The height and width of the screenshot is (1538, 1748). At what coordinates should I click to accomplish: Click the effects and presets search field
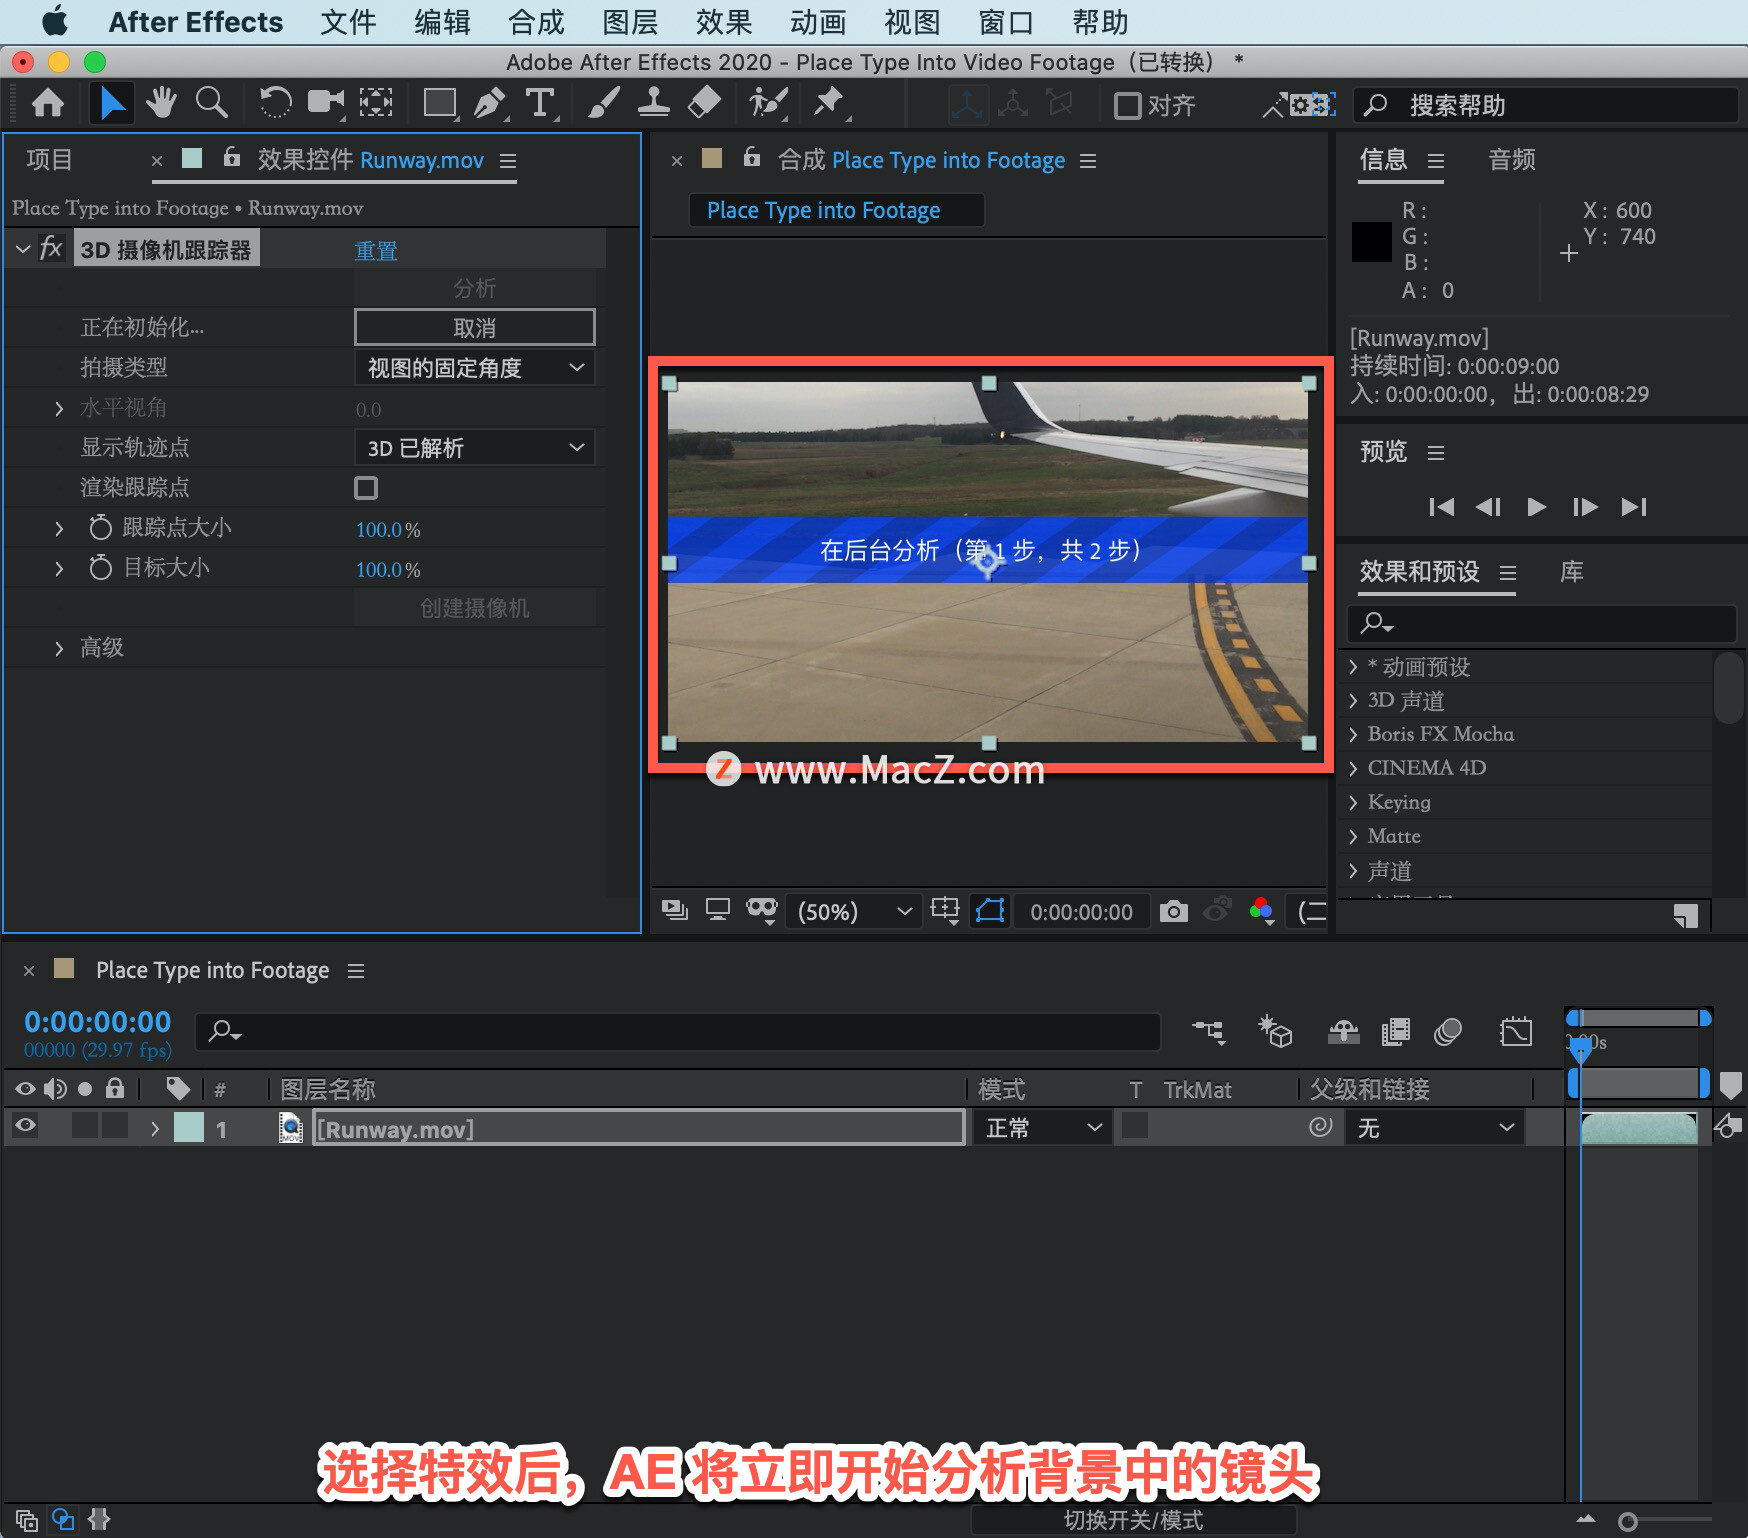coord(1541,623)
